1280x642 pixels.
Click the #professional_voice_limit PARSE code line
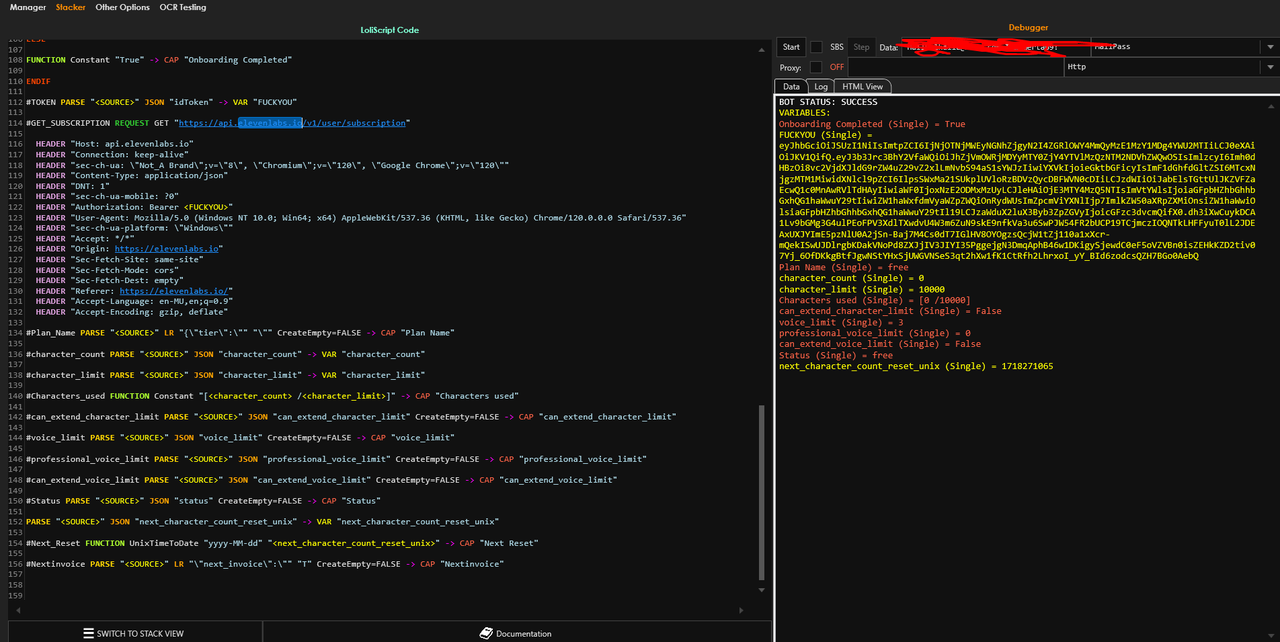click(336, 458)
